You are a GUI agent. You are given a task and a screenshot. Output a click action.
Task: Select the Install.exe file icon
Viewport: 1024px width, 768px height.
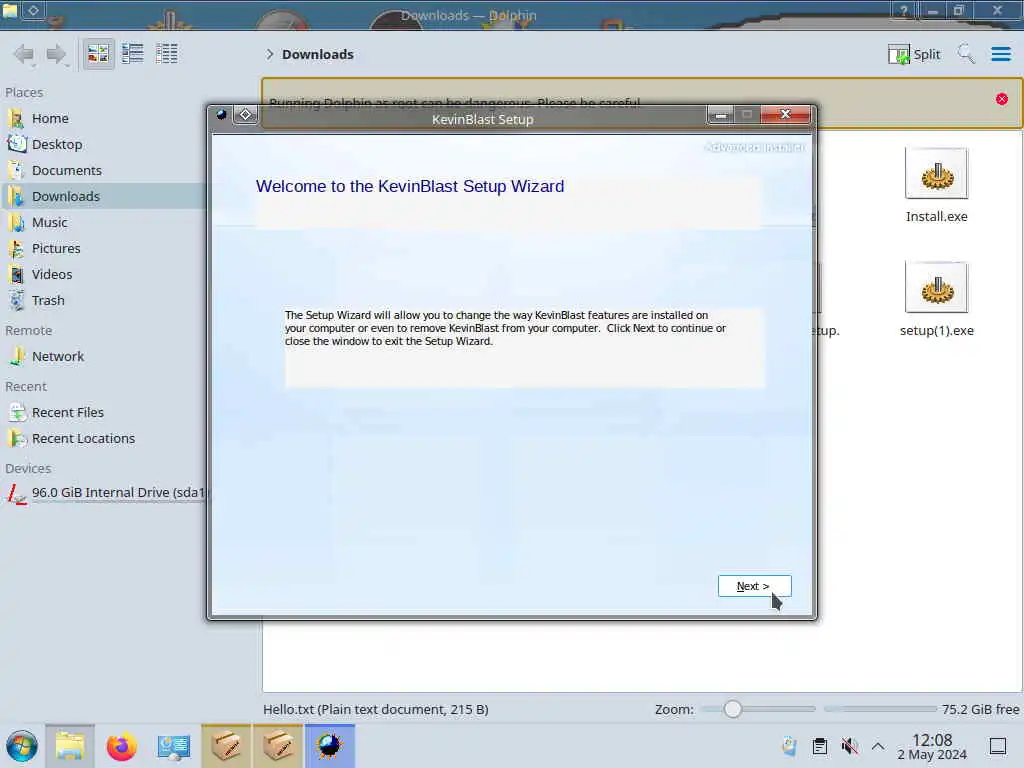[936, 174]
